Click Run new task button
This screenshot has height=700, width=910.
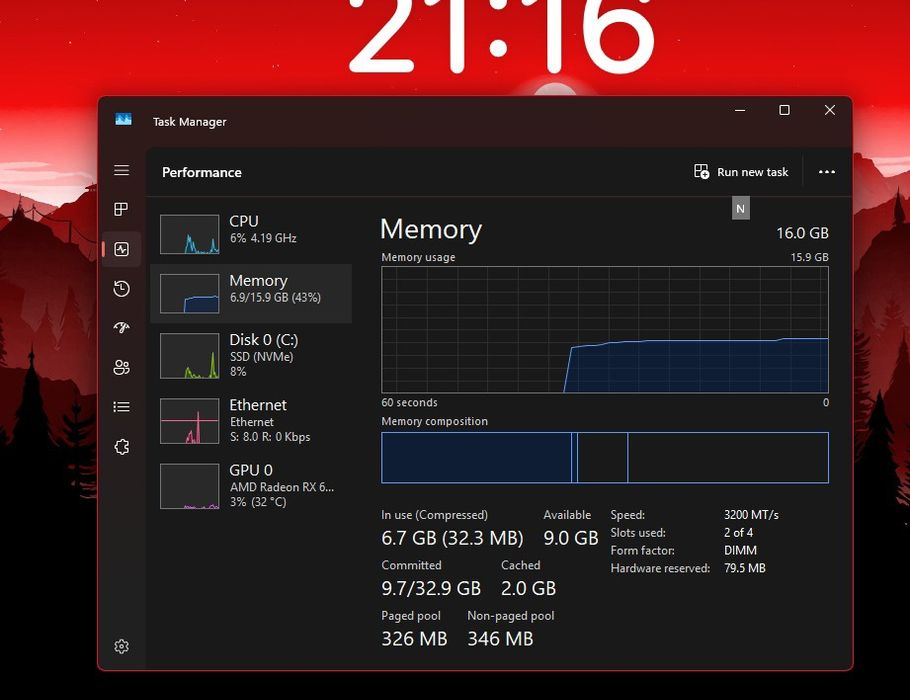point(741,172)
